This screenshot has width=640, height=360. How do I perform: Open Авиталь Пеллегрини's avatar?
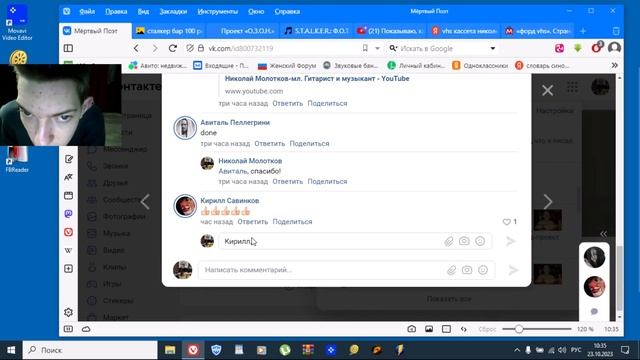tap(185, 128)
